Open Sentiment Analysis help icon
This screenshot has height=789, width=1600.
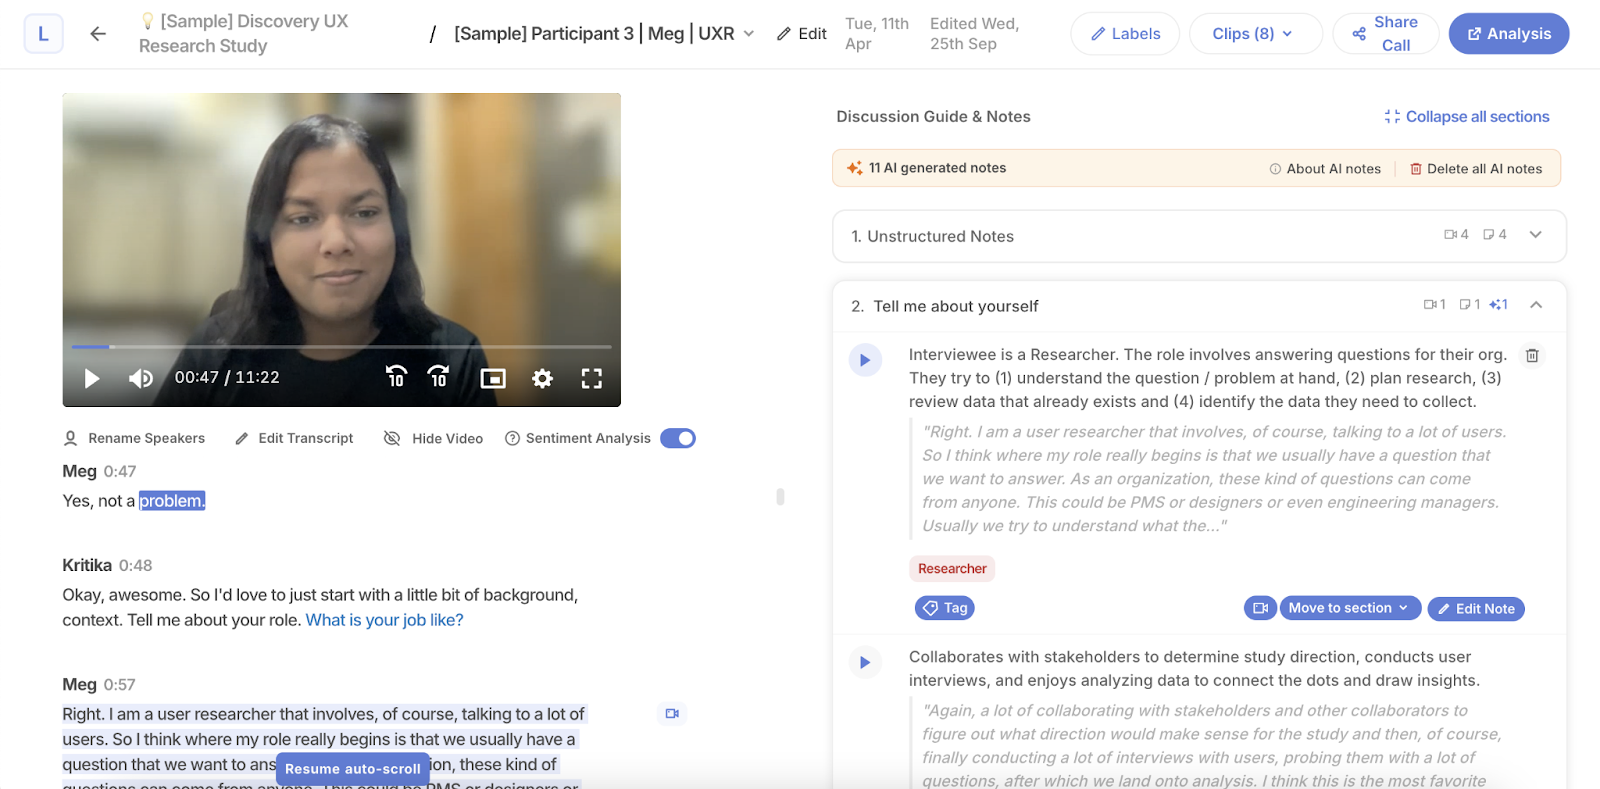point(512,438)
